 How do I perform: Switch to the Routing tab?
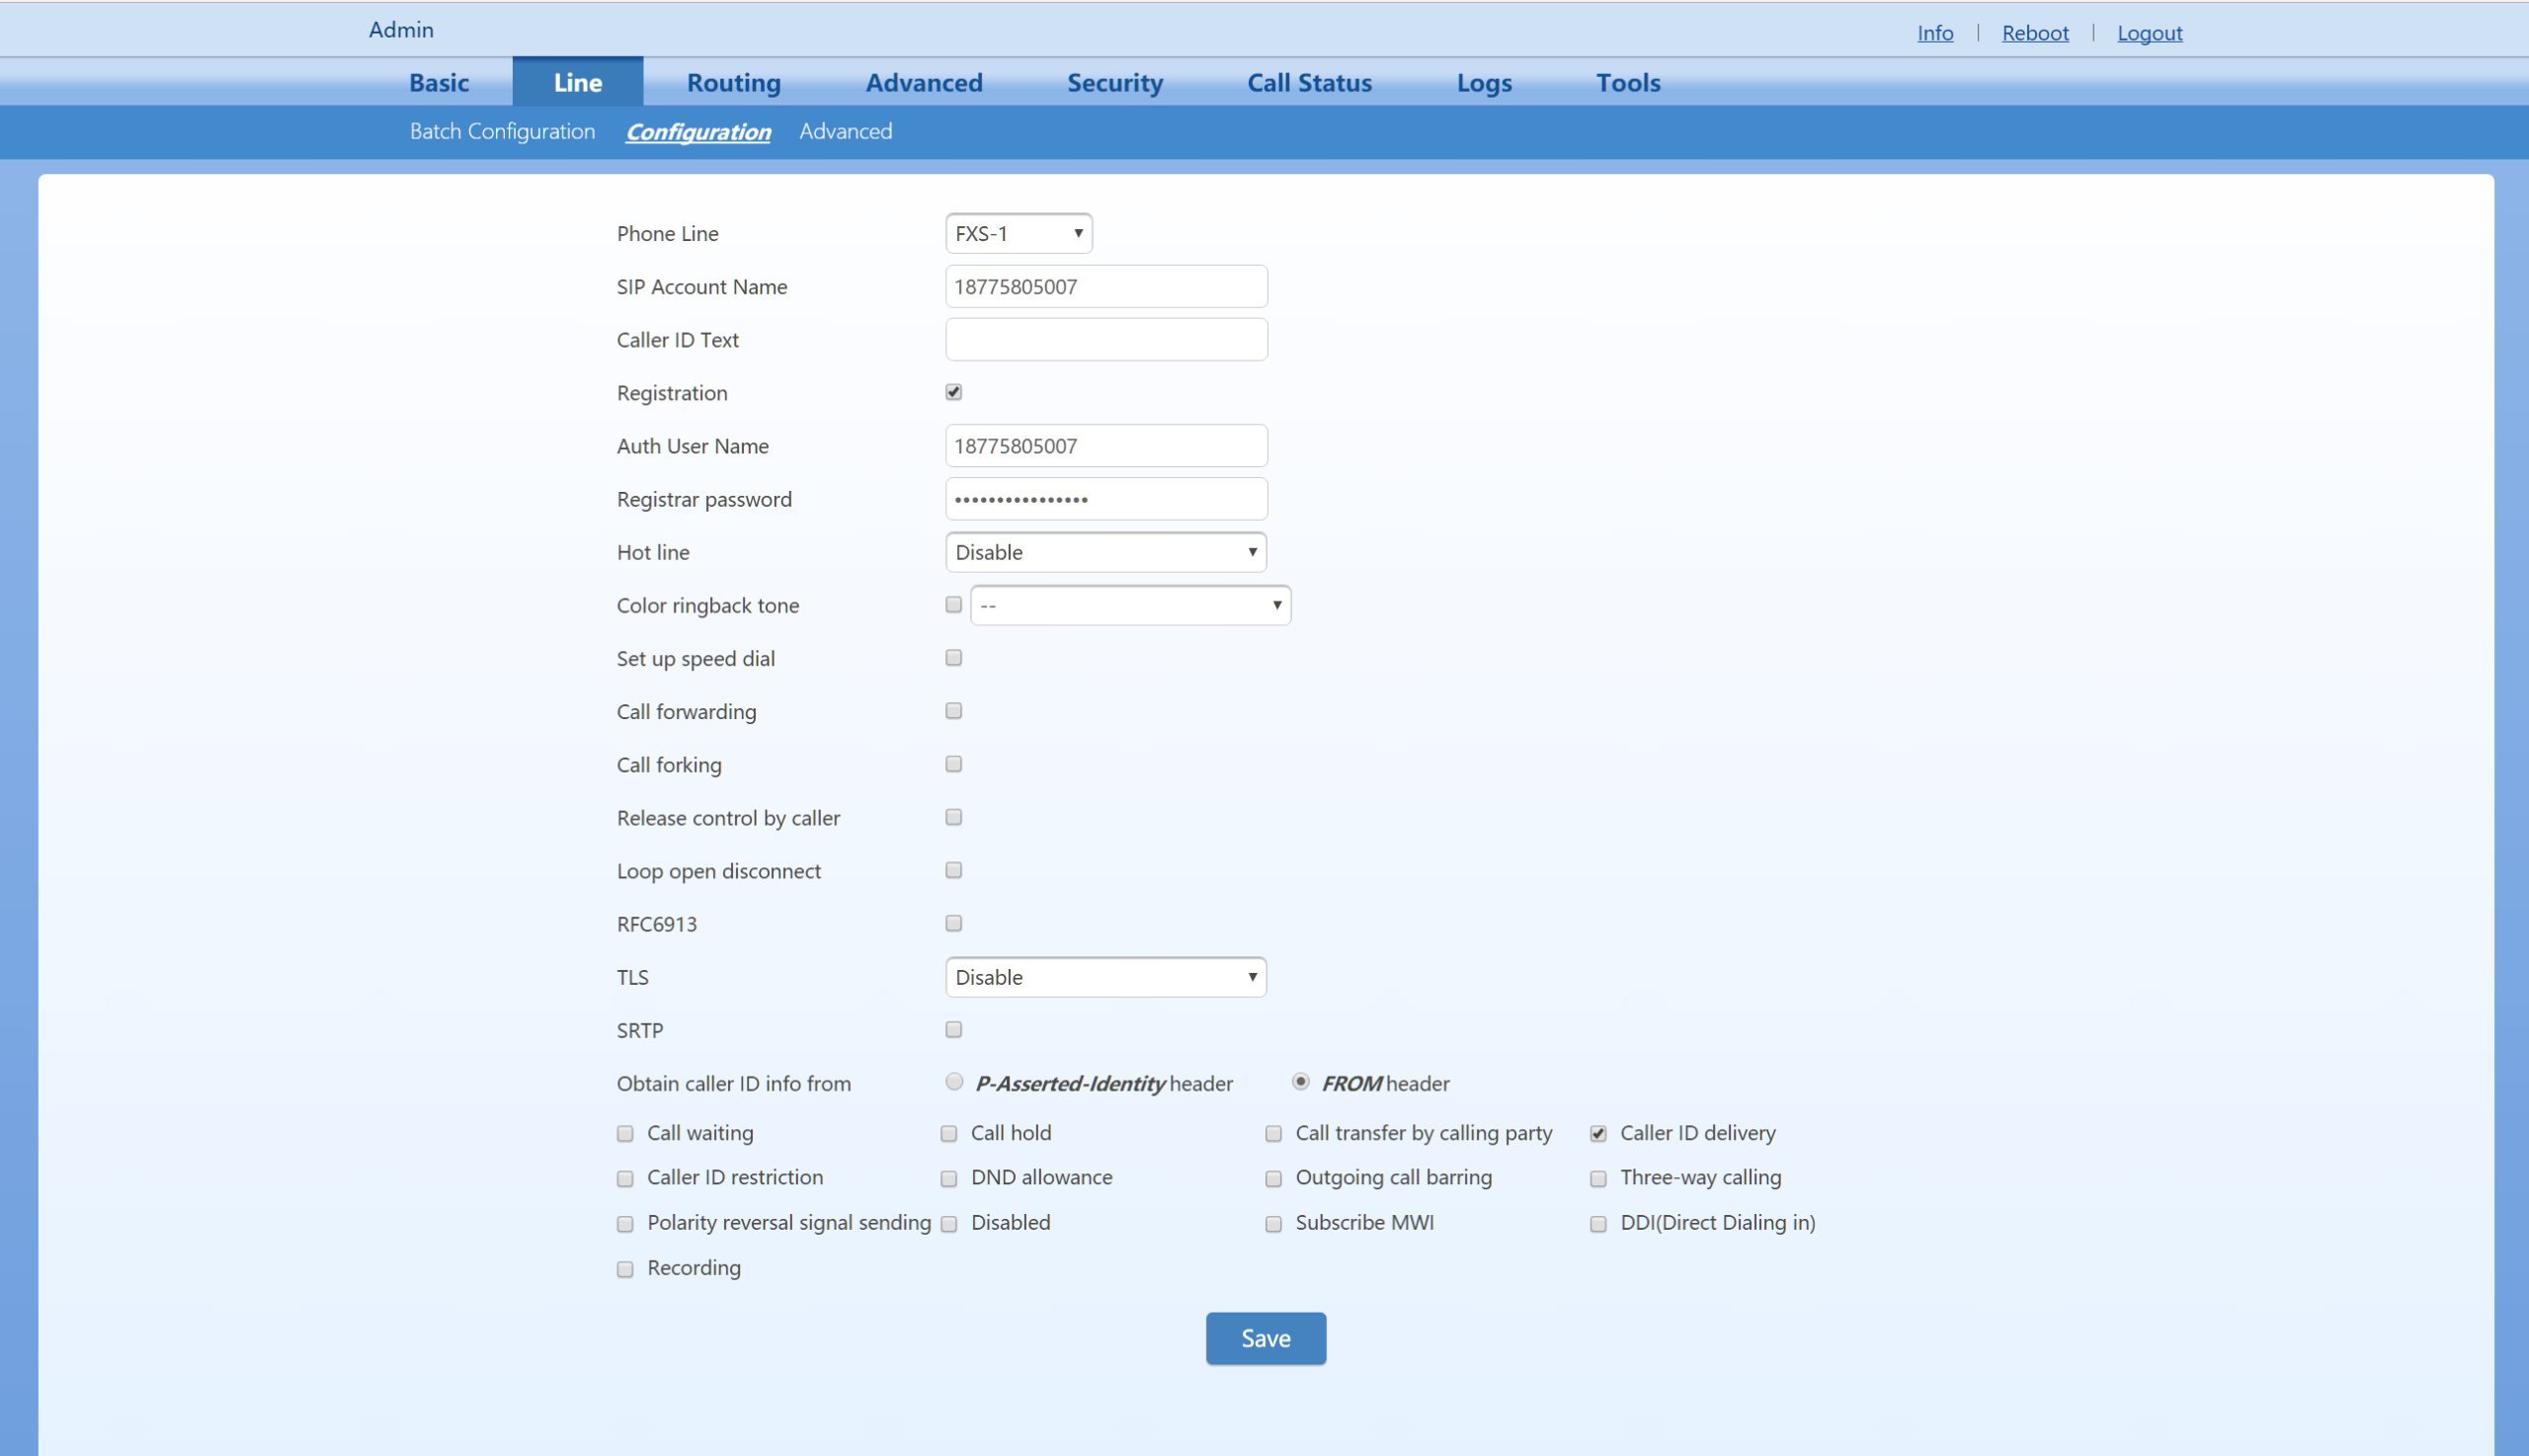[x=733, y=82]
